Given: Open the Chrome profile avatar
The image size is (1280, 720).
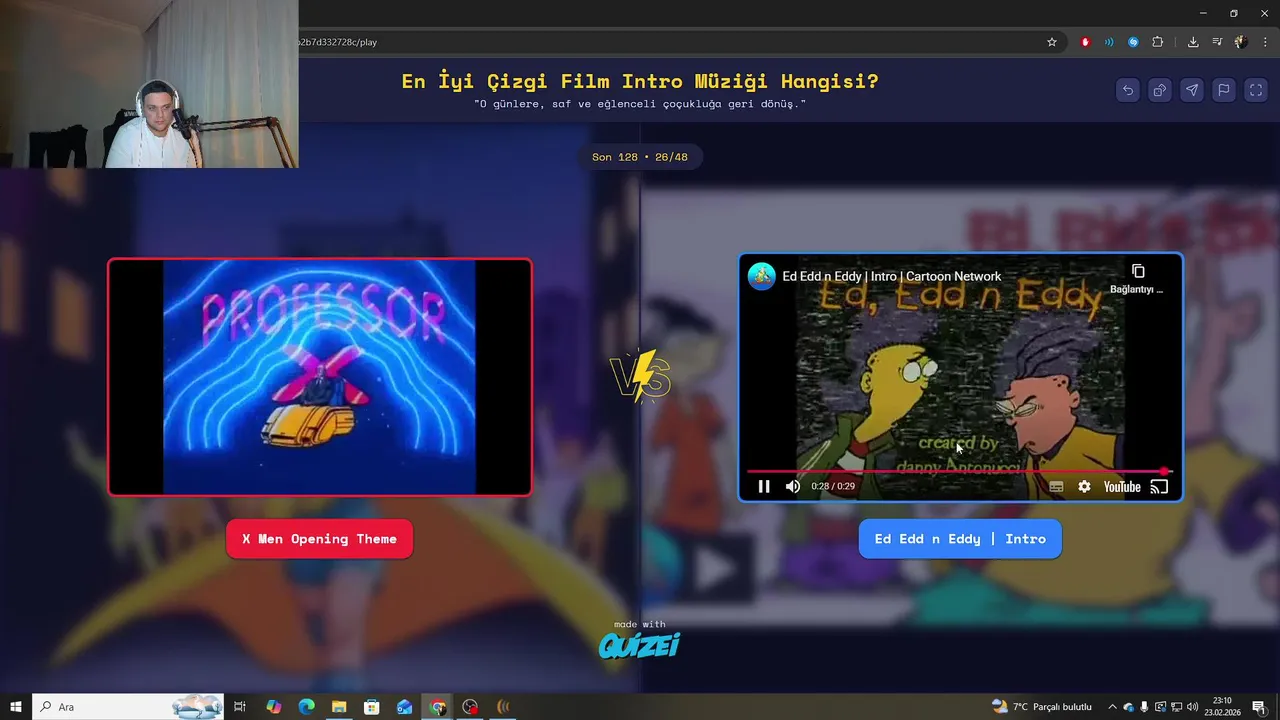Looking at the screenshot, I should tap(1241, 42).
